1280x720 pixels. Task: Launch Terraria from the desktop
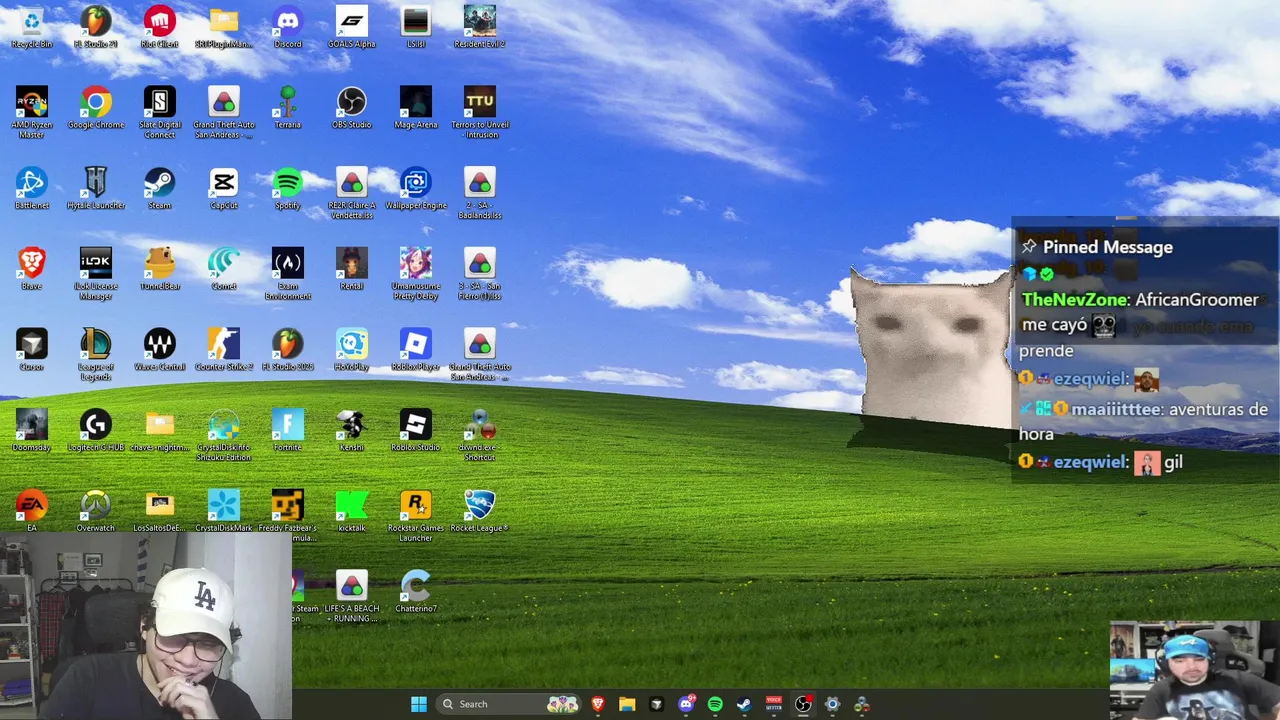288,107
